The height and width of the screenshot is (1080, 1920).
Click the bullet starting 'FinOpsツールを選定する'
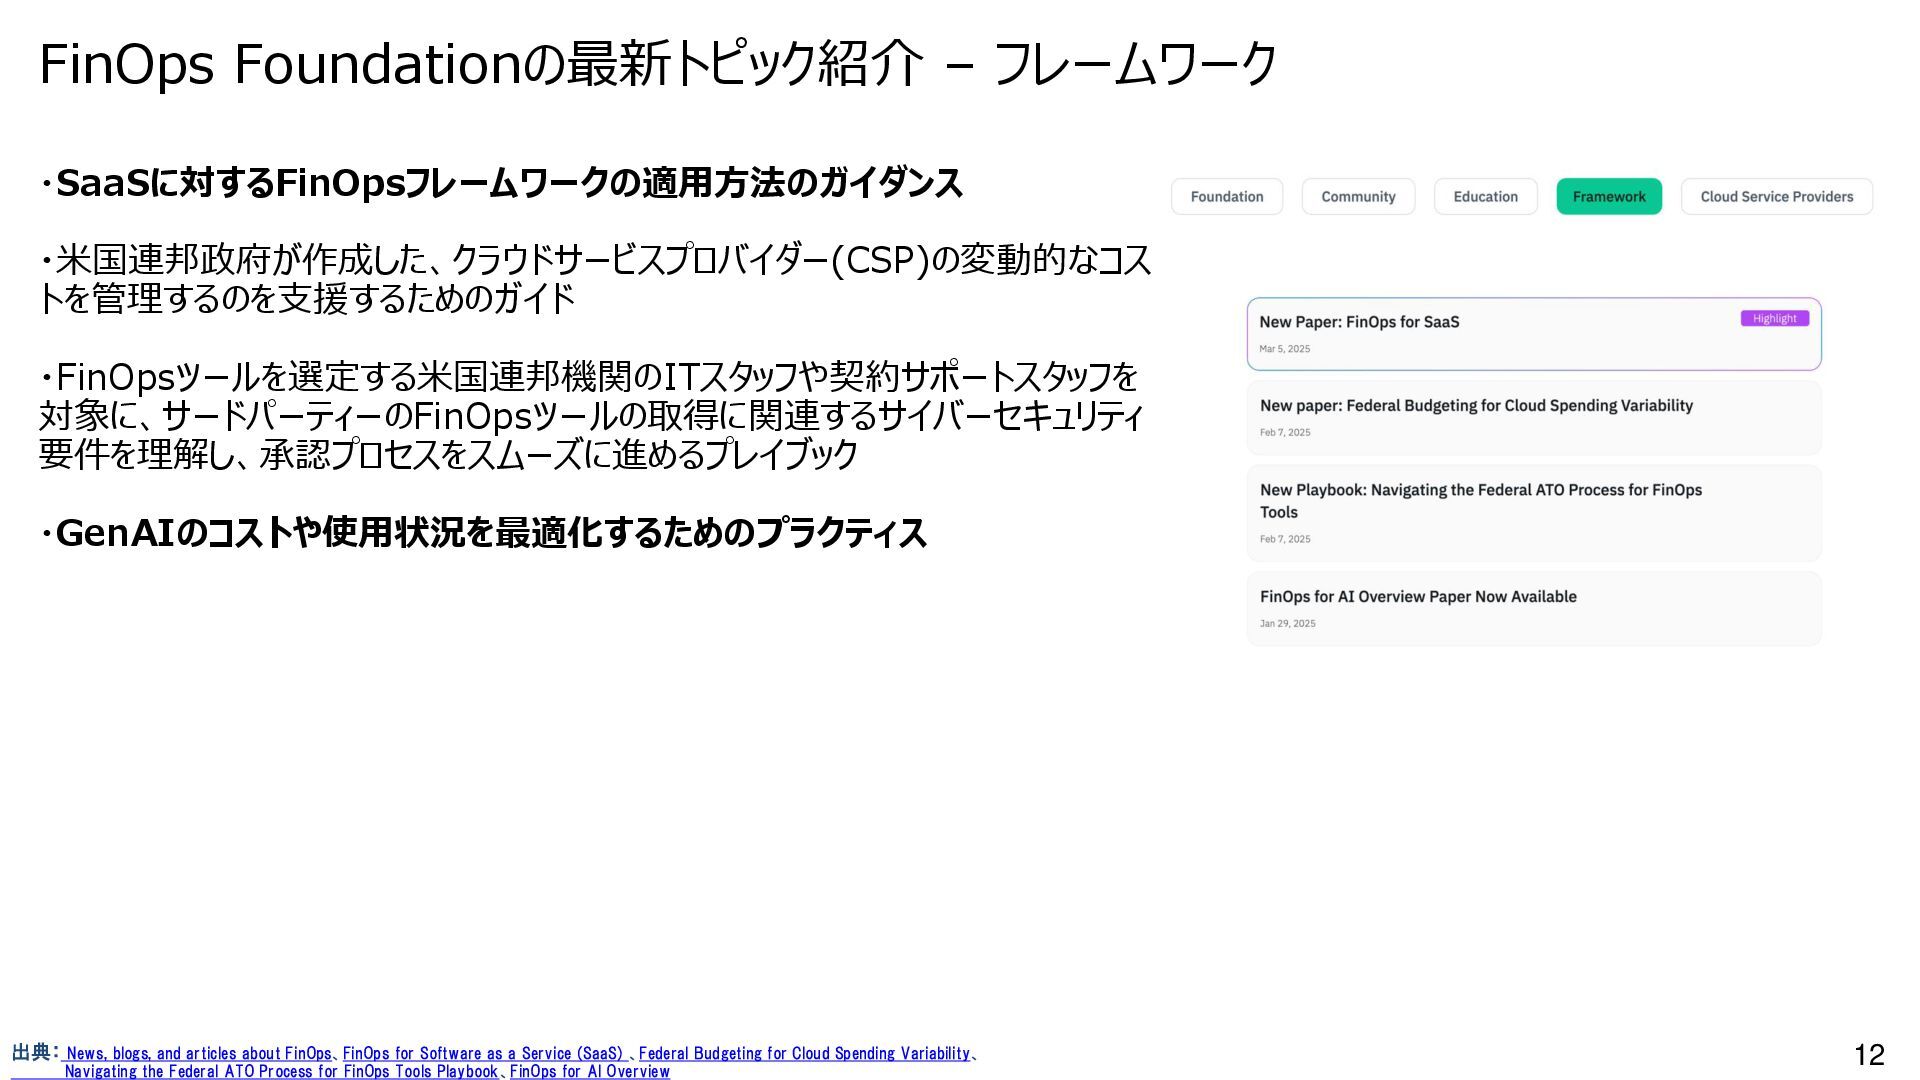(x=591, y=415)
